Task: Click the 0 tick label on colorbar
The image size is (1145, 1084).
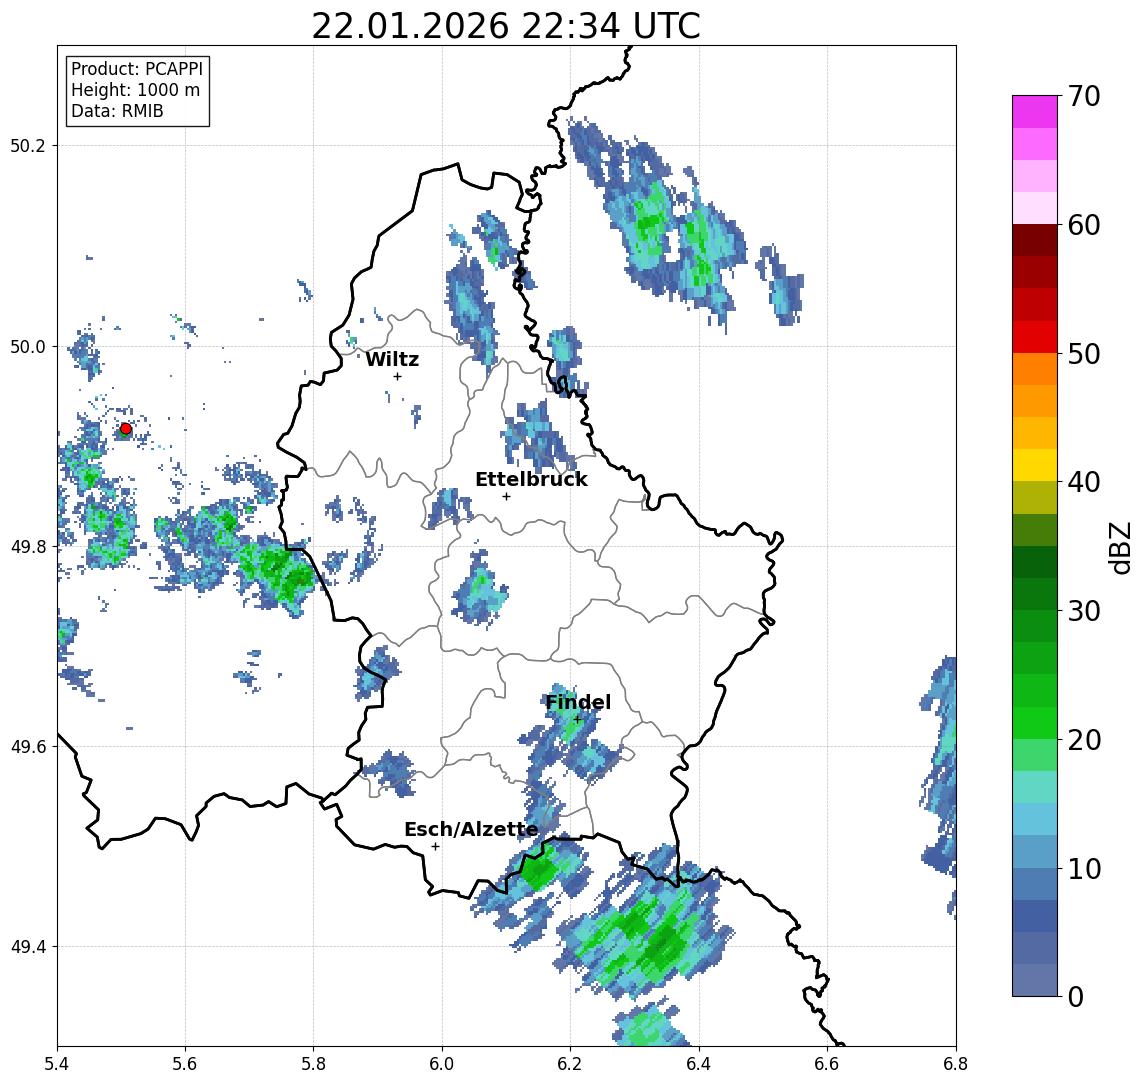Action: point(1076,996)
